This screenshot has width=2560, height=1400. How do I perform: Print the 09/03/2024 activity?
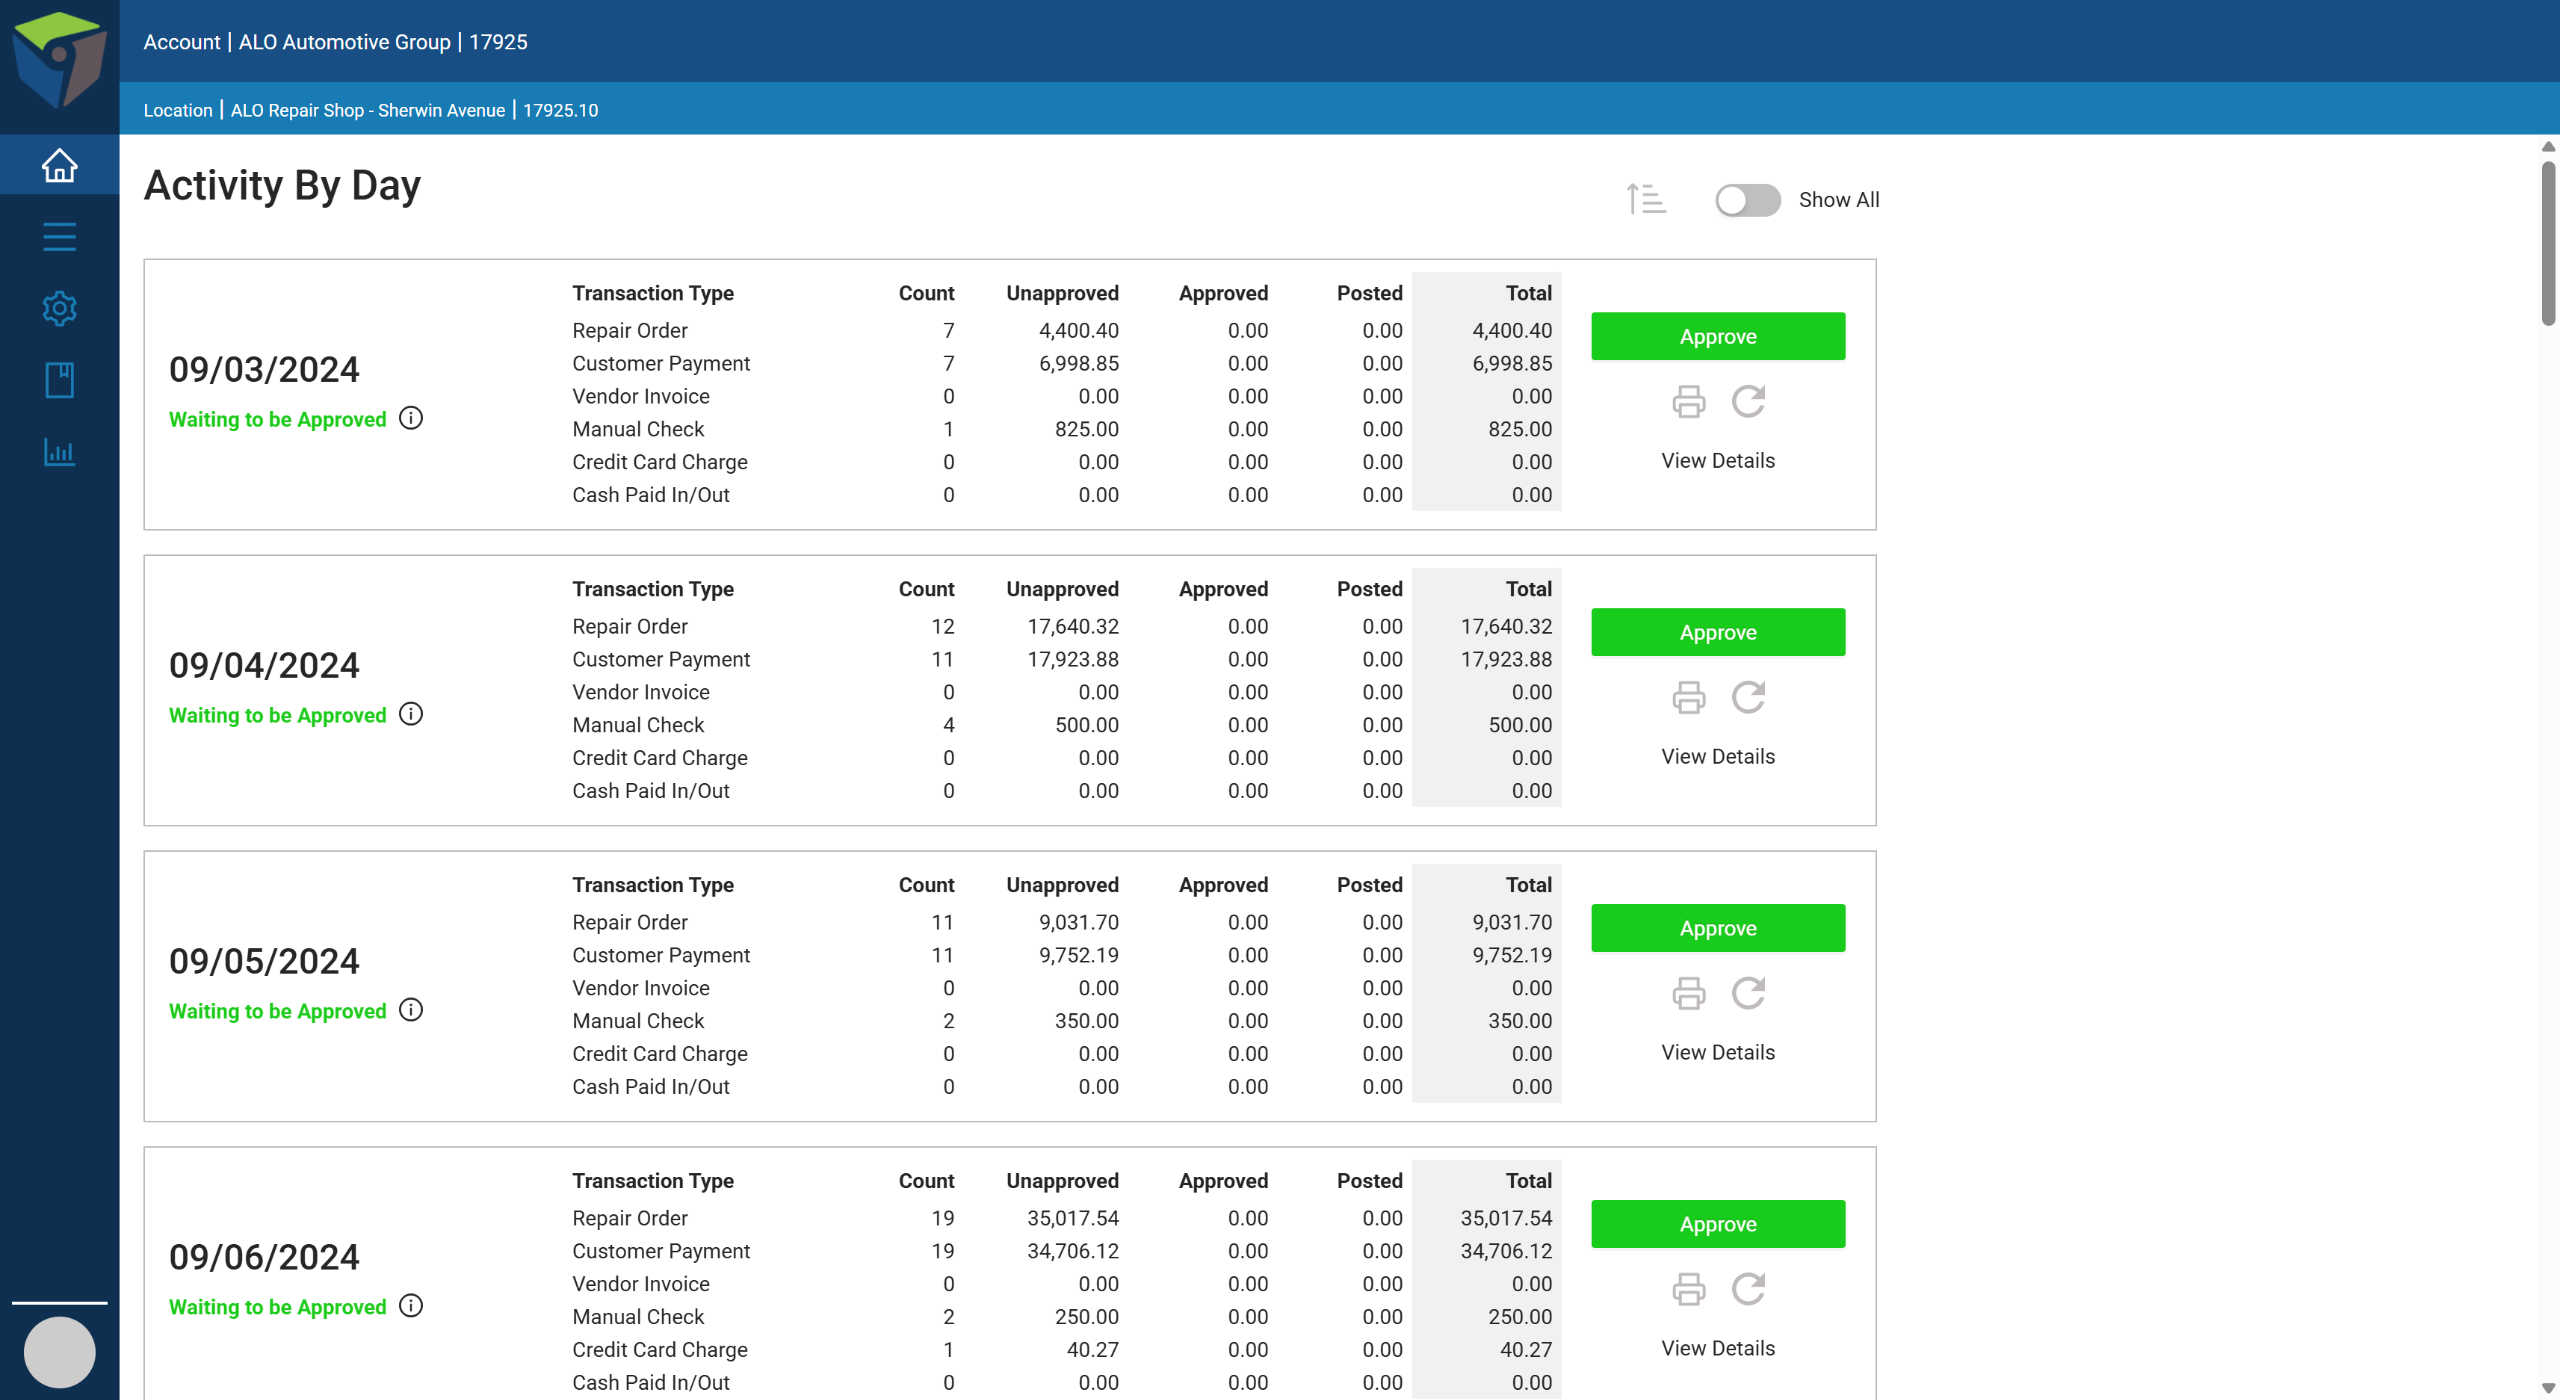[1688, 402]
